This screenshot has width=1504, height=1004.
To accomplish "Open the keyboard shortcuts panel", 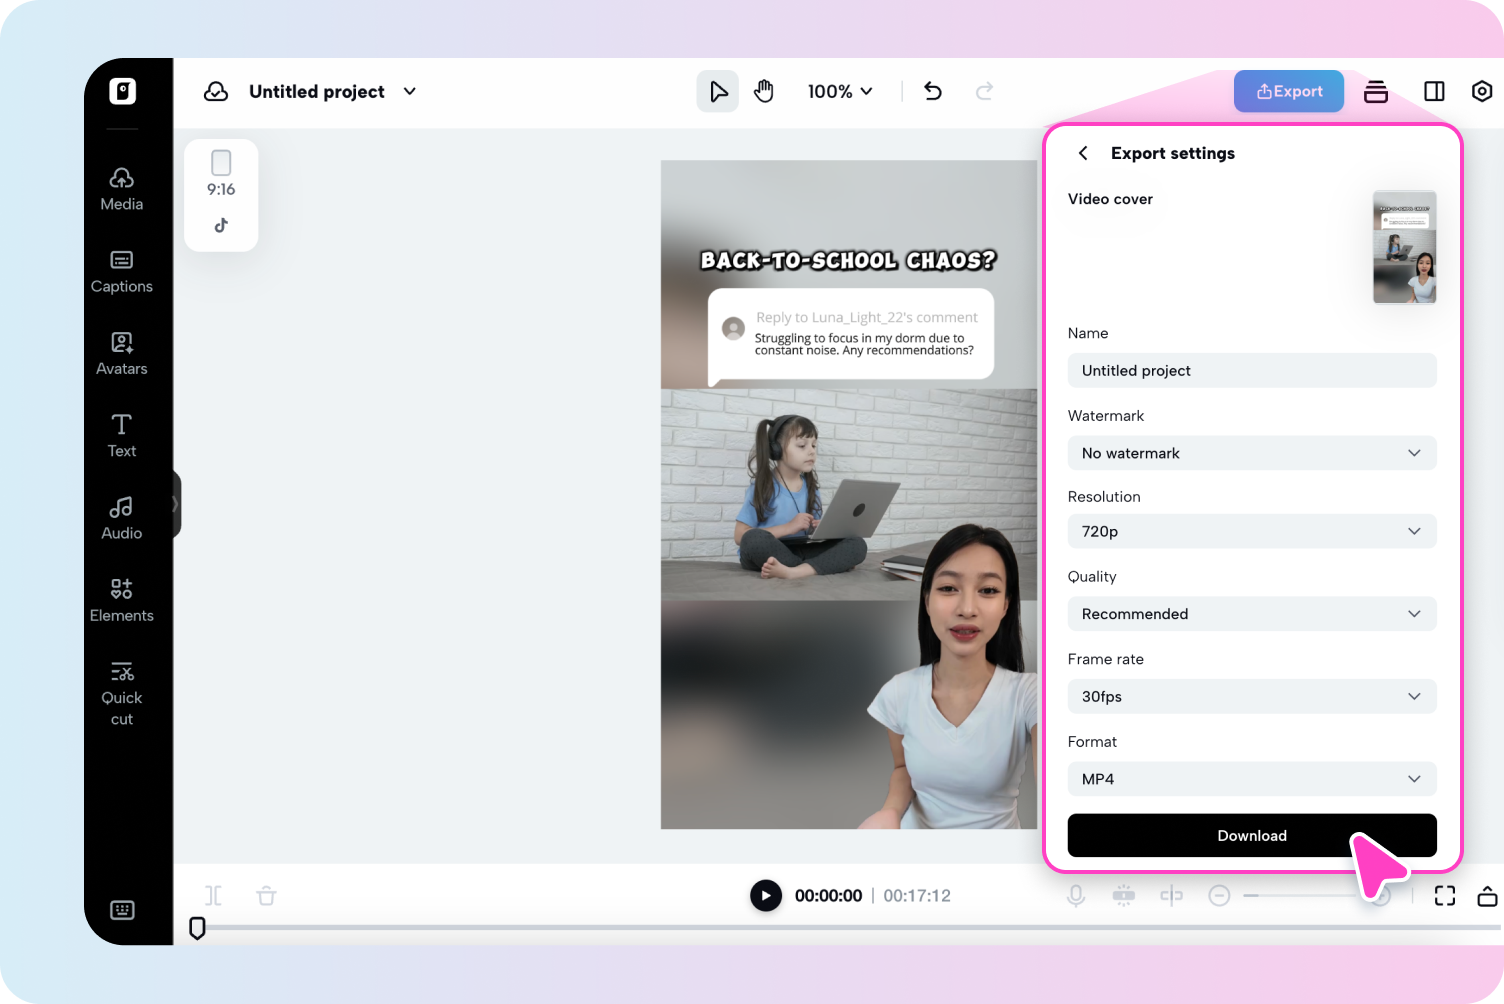I will click(x=121, y=910).
